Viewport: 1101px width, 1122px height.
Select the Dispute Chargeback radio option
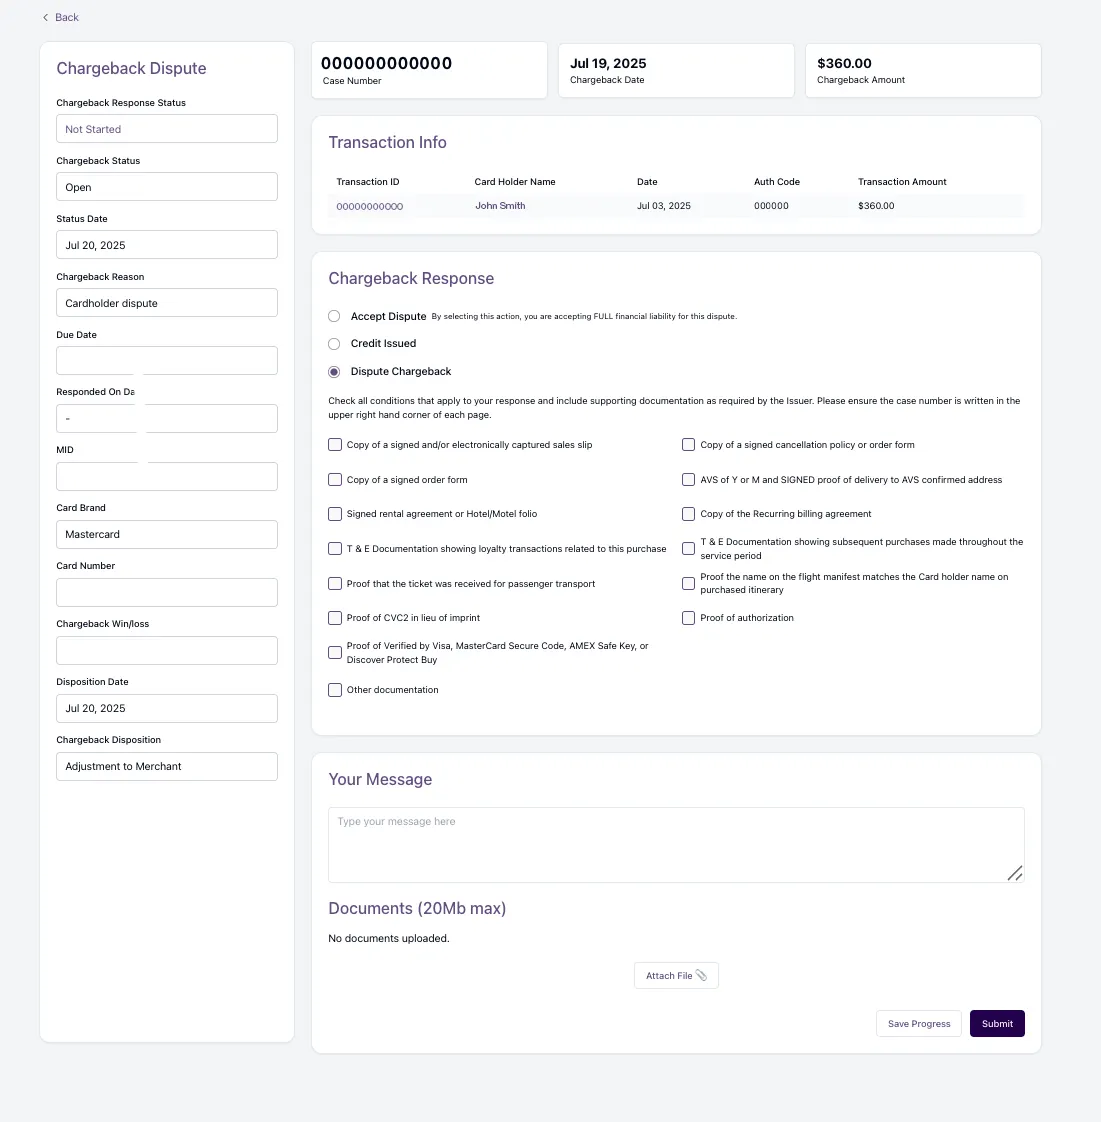(334, 371)
